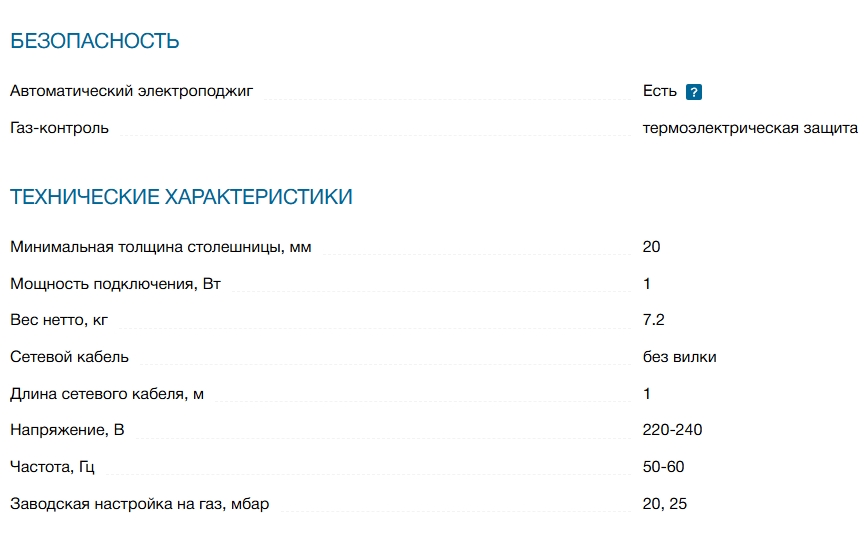
Task: Select the Вес нетто, кг label
Action: (x=59, y=319)
